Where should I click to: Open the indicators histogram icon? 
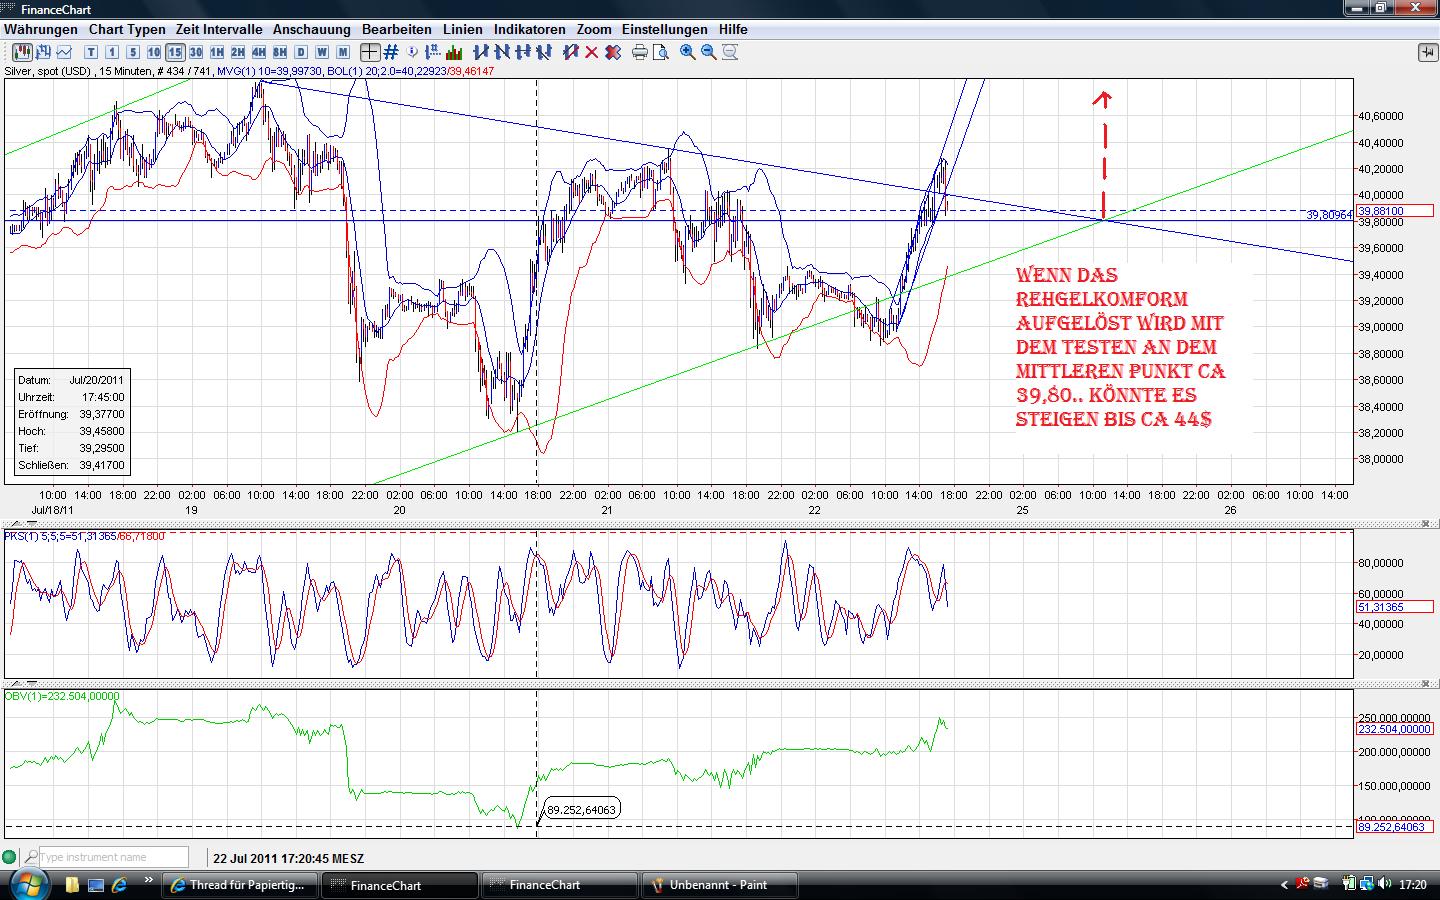454,52
